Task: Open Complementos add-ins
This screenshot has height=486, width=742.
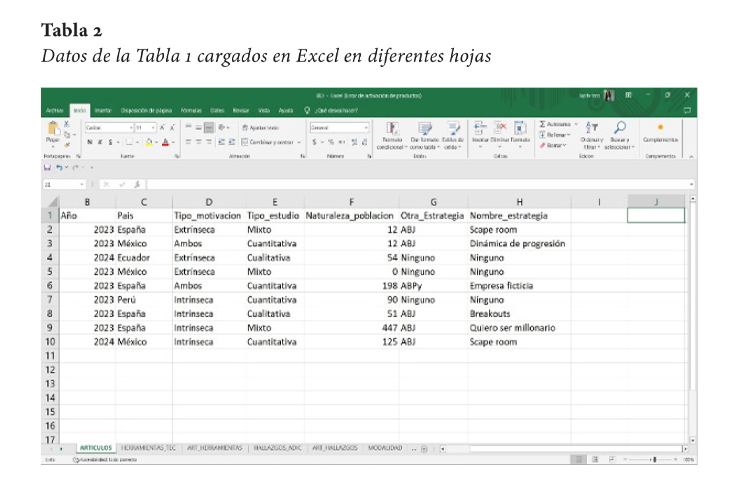Action: coord(660,133)
